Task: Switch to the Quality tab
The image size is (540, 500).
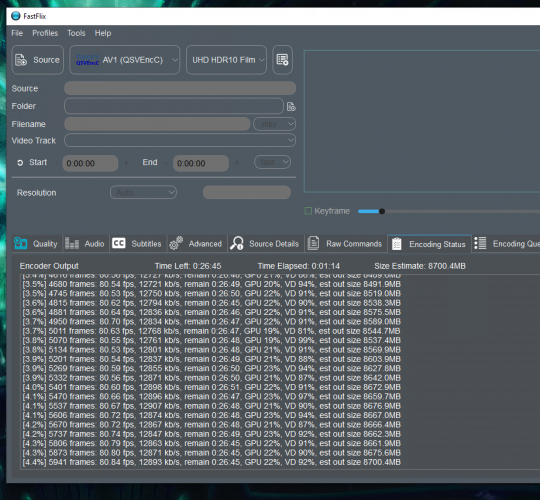Action: [37, 244]
